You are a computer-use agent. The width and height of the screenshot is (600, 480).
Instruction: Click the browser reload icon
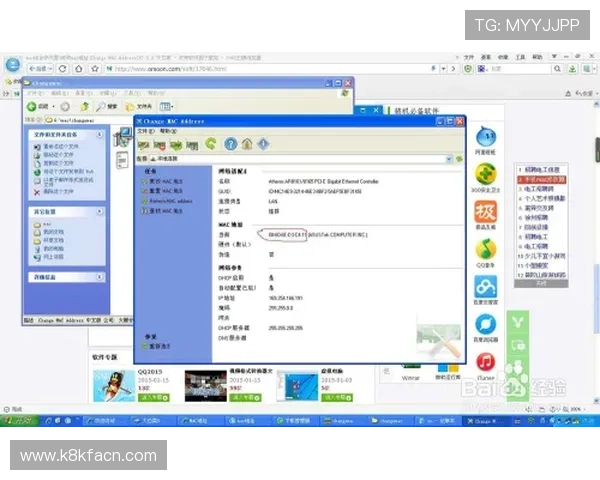tap(63, 69)
